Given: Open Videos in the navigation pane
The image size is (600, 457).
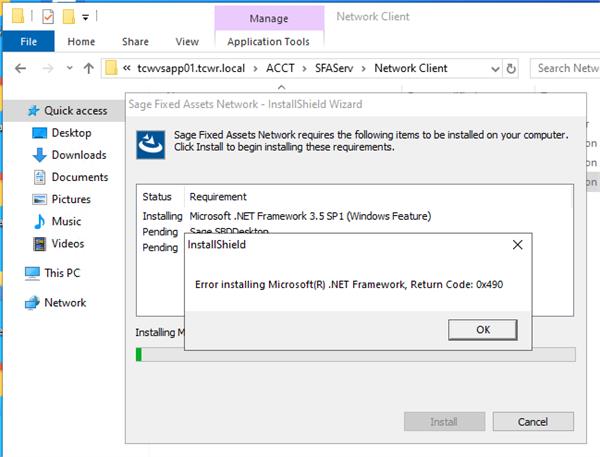Looking at the screenshot, I should (x=68, y=244).
